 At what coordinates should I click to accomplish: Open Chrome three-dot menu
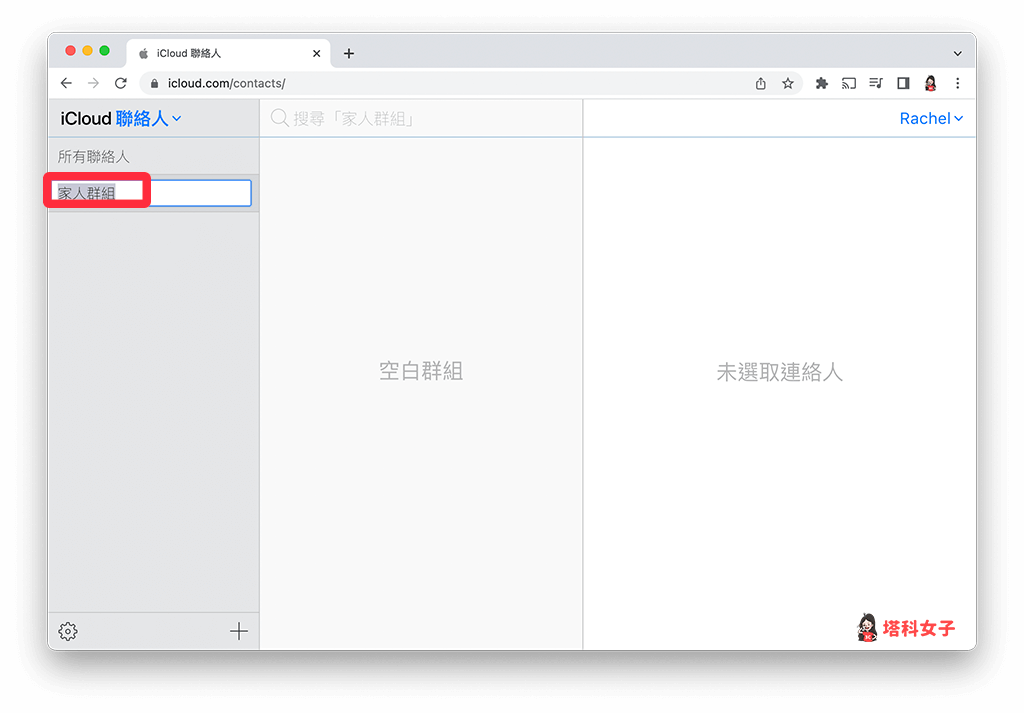pyautogui.click(x=957, y=83)
